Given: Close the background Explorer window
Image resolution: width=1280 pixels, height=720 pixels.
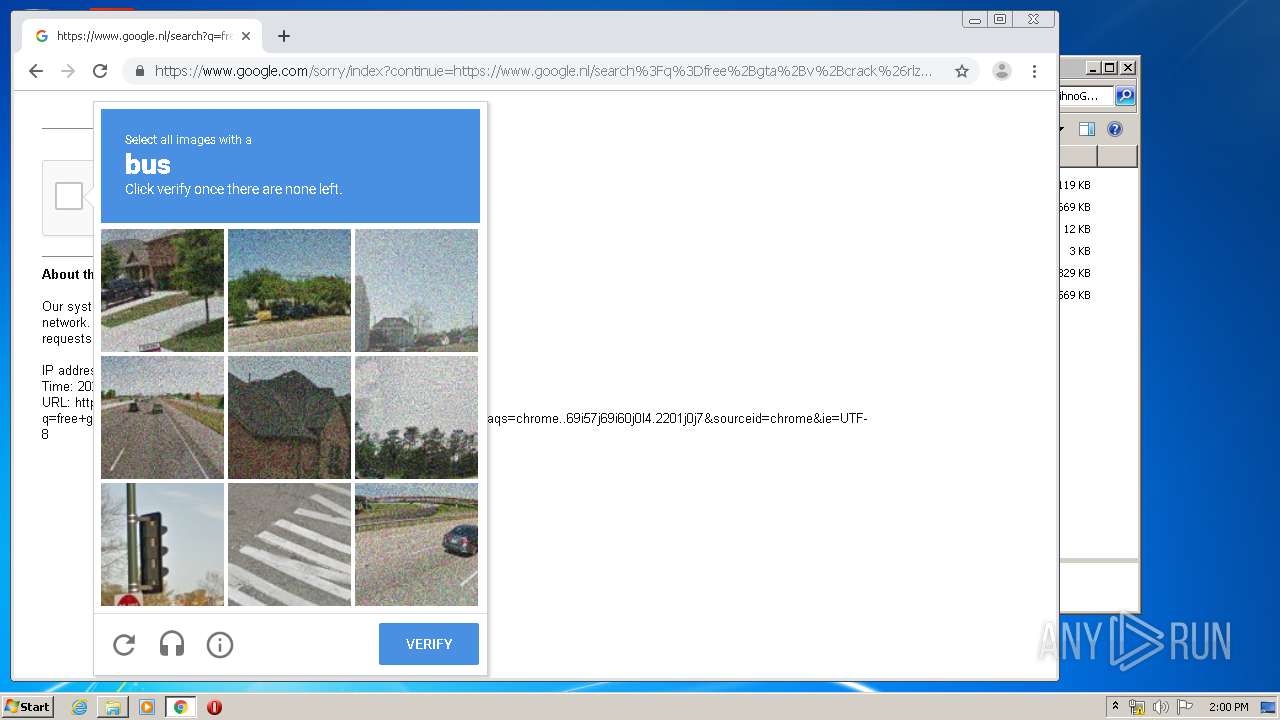Looking at the screenshot, I should [1128, 68].
